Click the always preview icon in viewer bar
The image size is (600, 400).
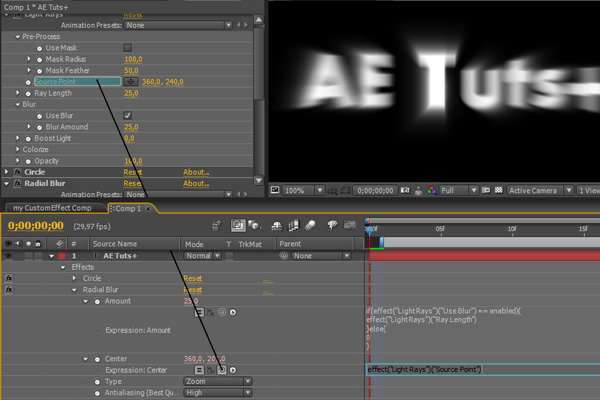click(x=275, y=190)
